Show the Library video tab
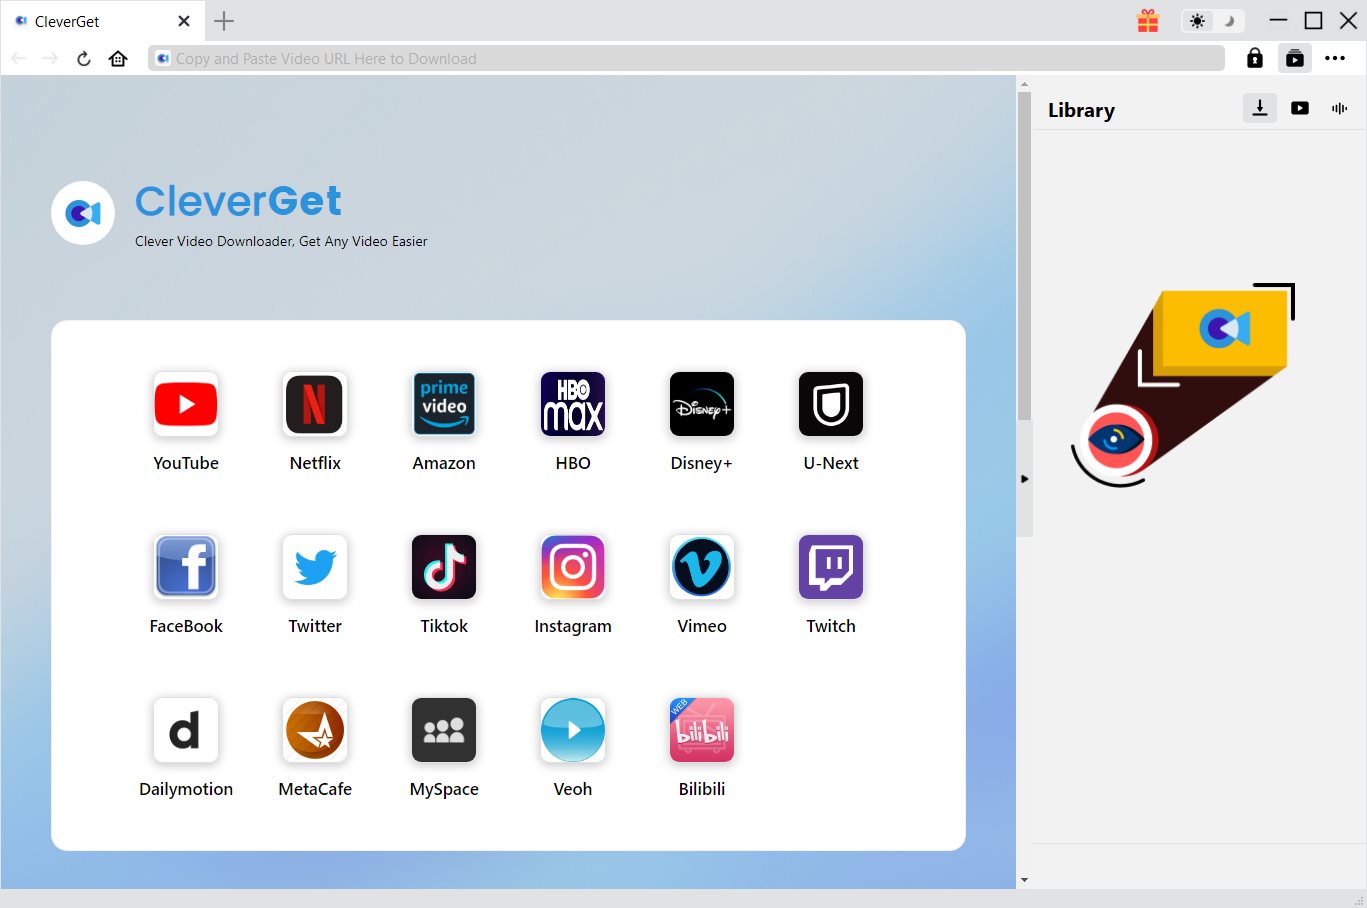Viewport: 1367px width, 908px height. pyautogui.click(x=1300, y=108)
